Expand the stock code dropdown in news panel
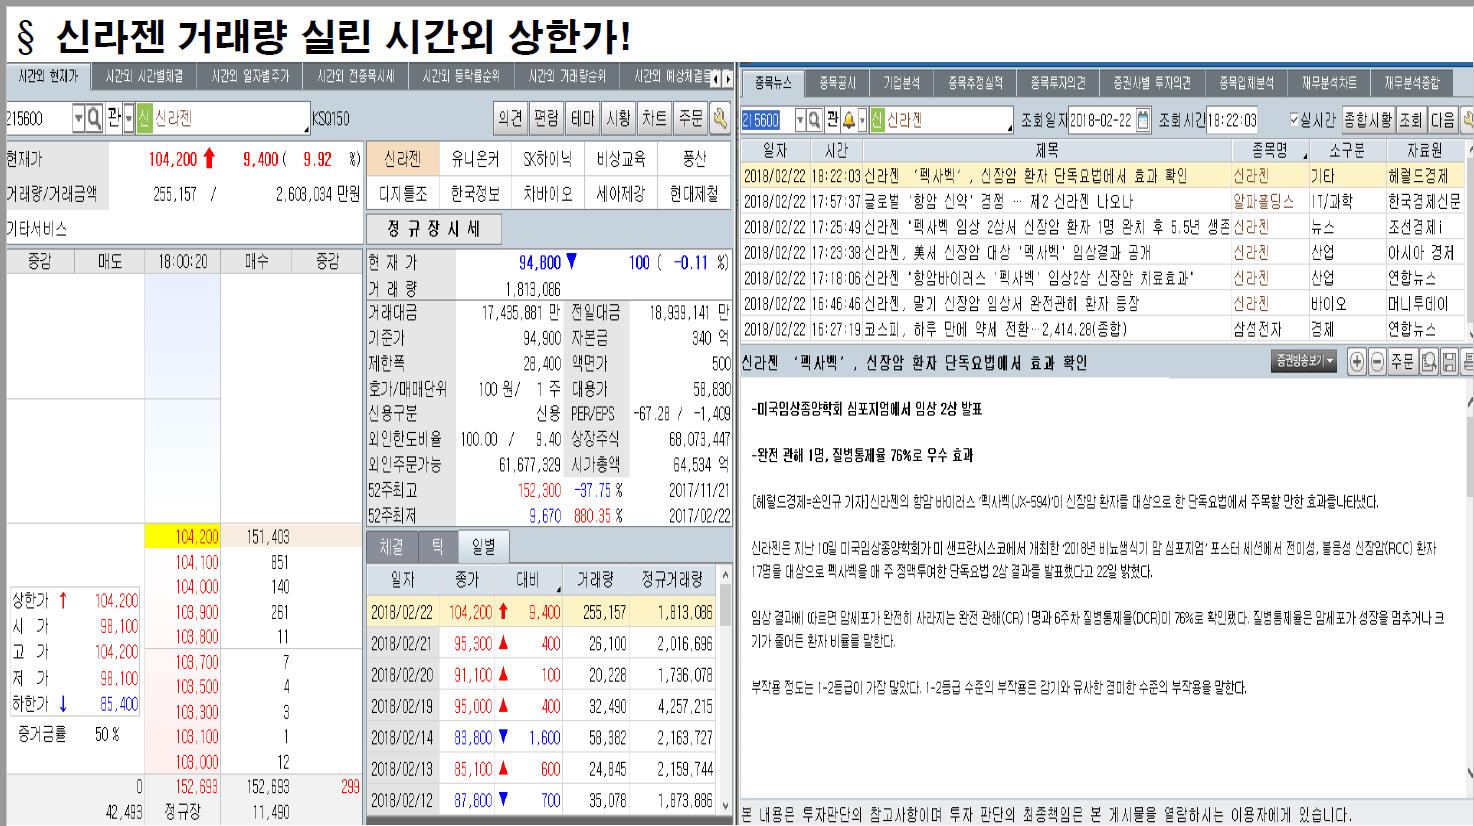This screenshot has height=826, width=1474. (800, 120)
